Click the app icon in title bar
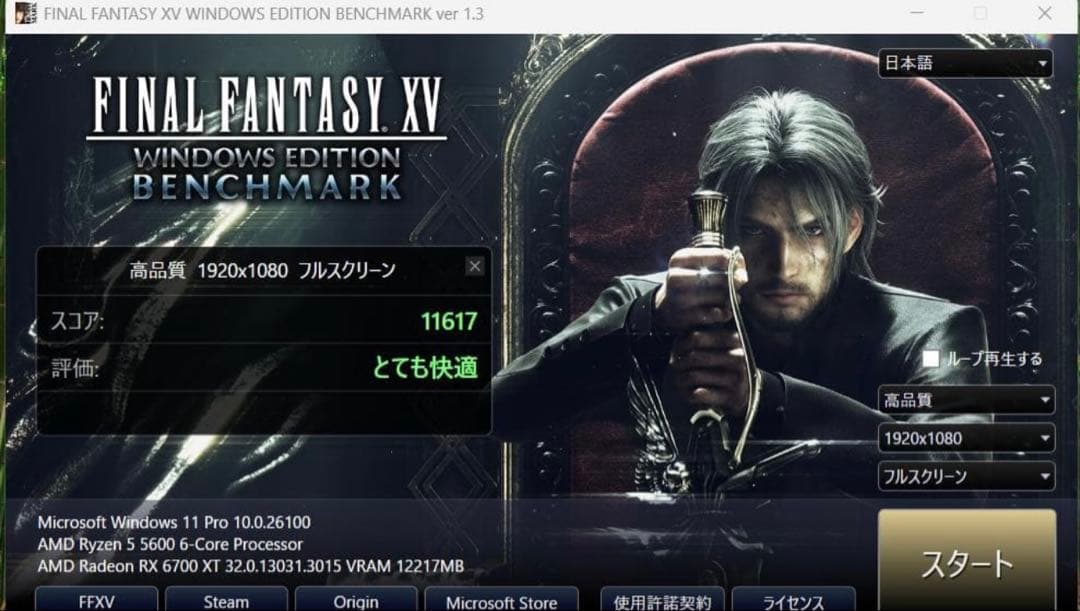Screen dimensions: 1080x611 click(25, 13)
